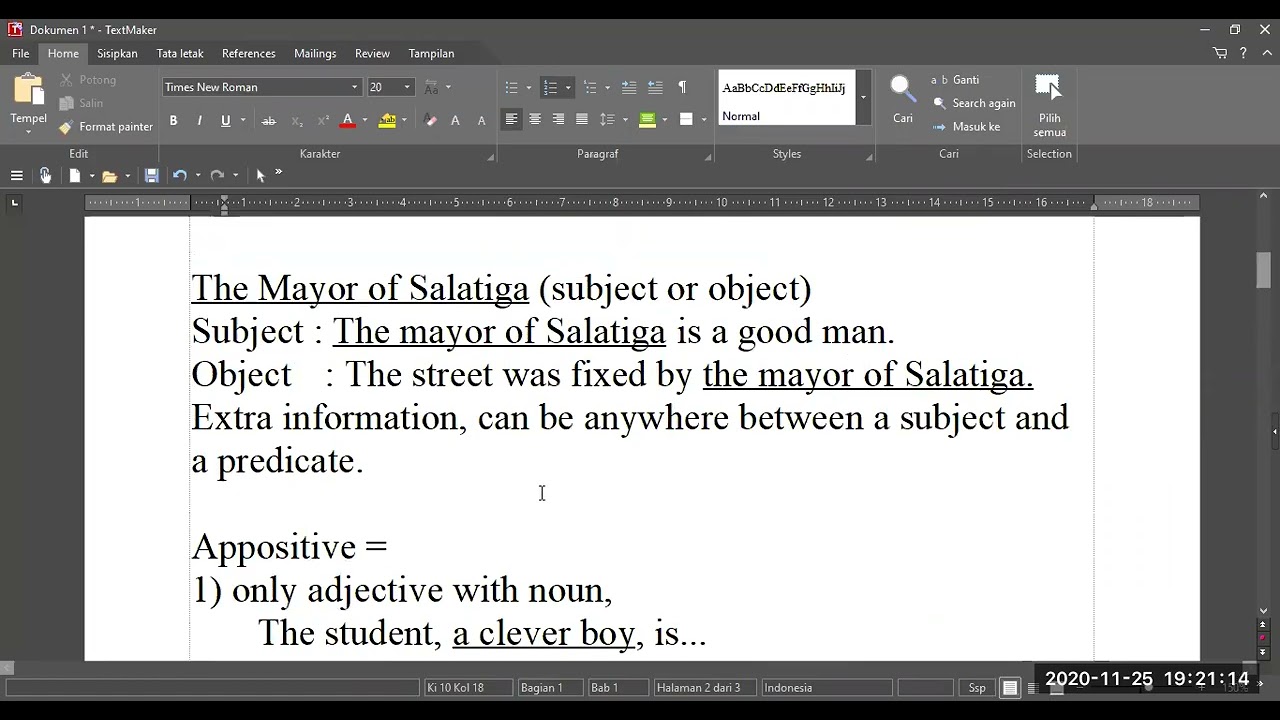Expand the line spacing dropdown arrow
The height and width of the screenshot is (720, 1280).
click(625, 120)
